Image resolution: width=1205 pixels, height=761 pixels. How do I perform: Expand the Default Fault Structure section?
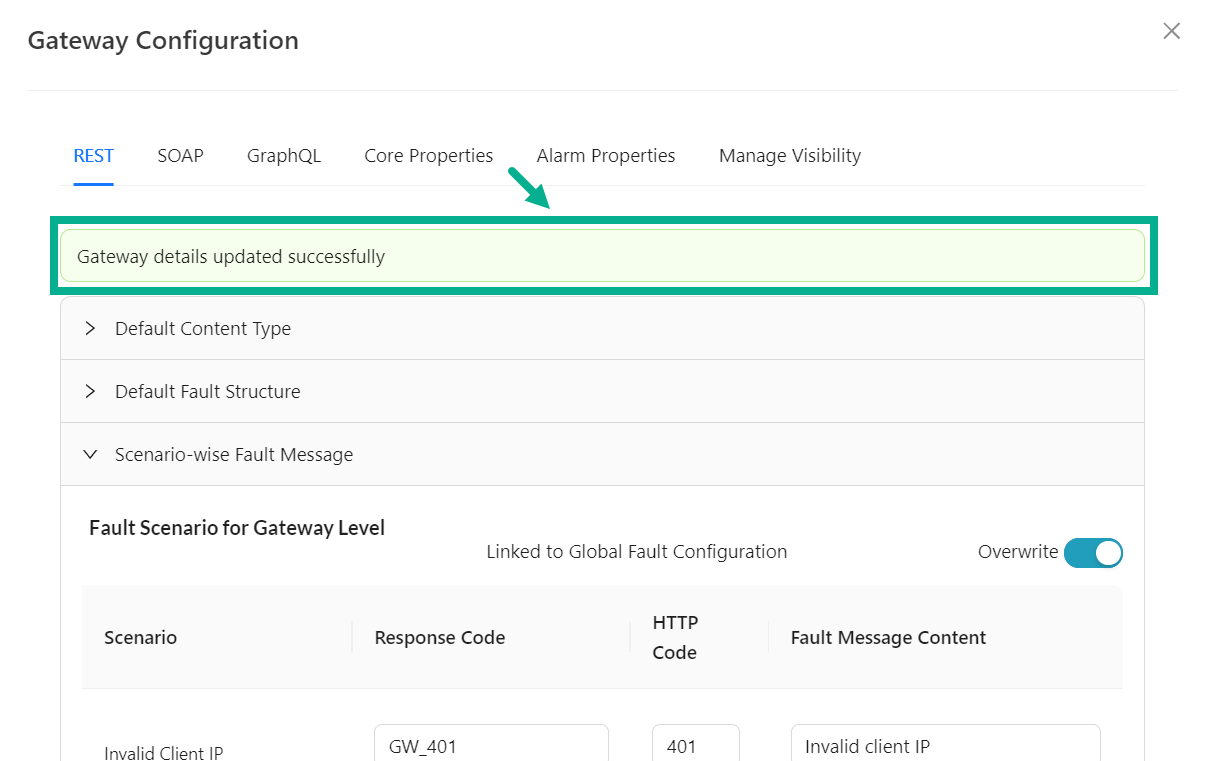pos(207,392)
